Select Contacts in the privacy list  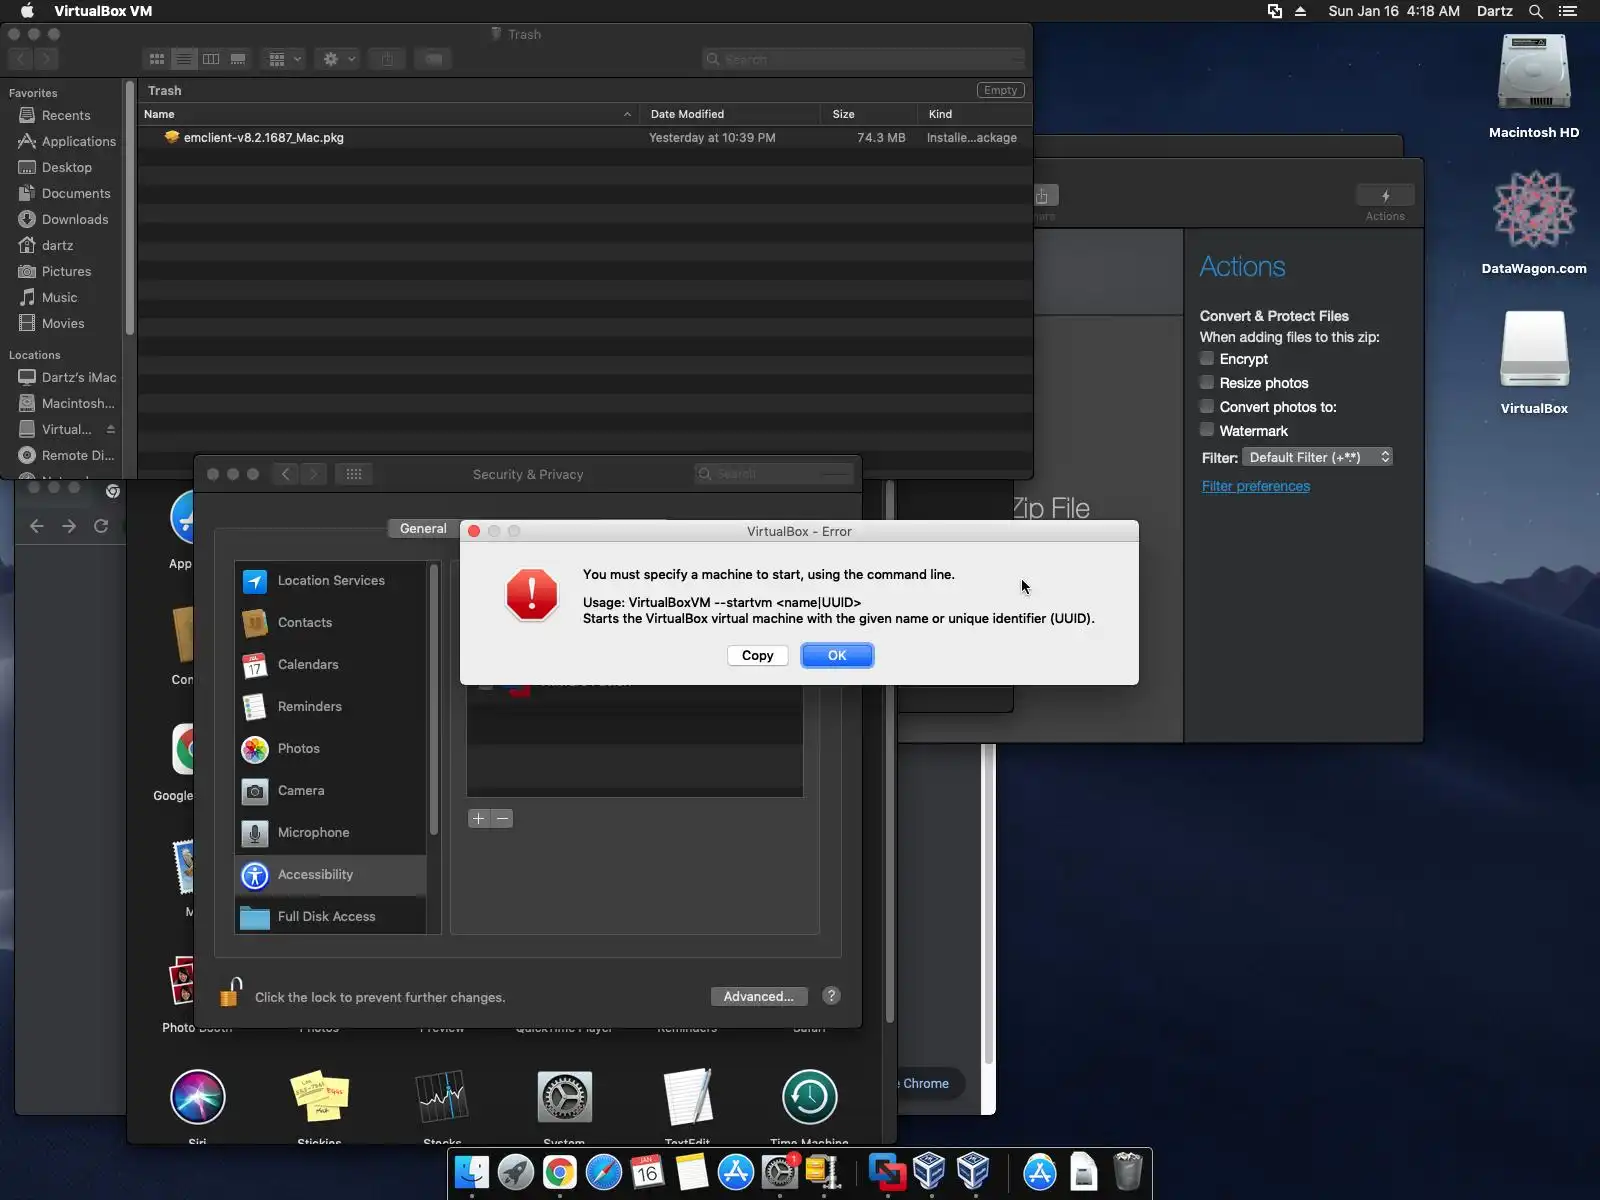(331, 623)
